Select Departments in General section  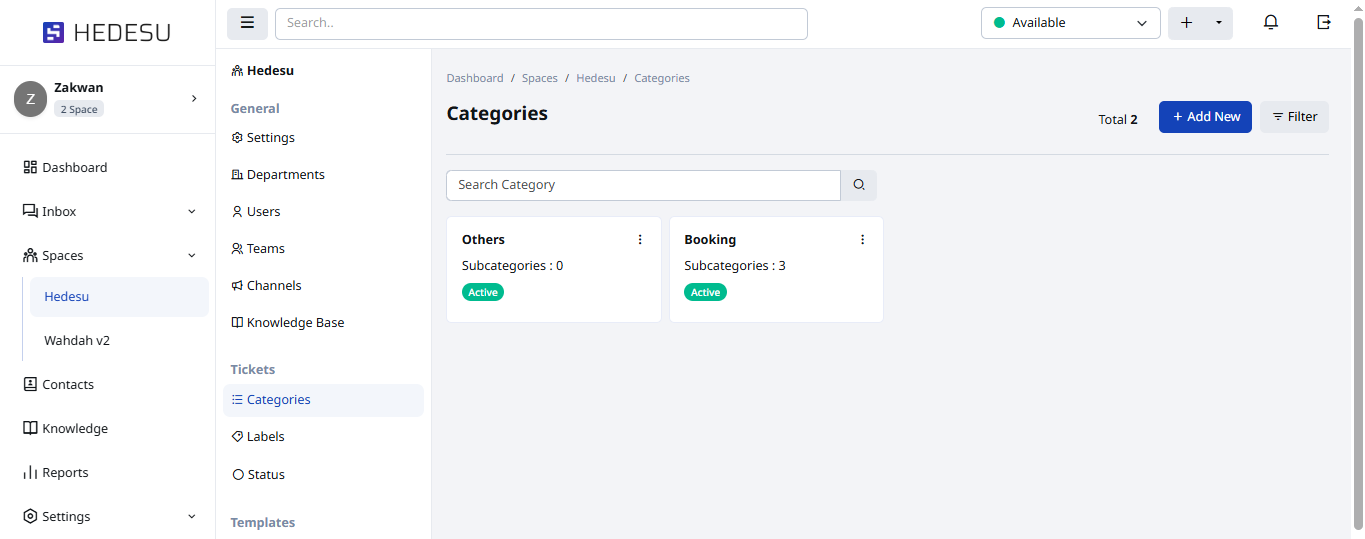pyautogui.click(x=285, y=175)
